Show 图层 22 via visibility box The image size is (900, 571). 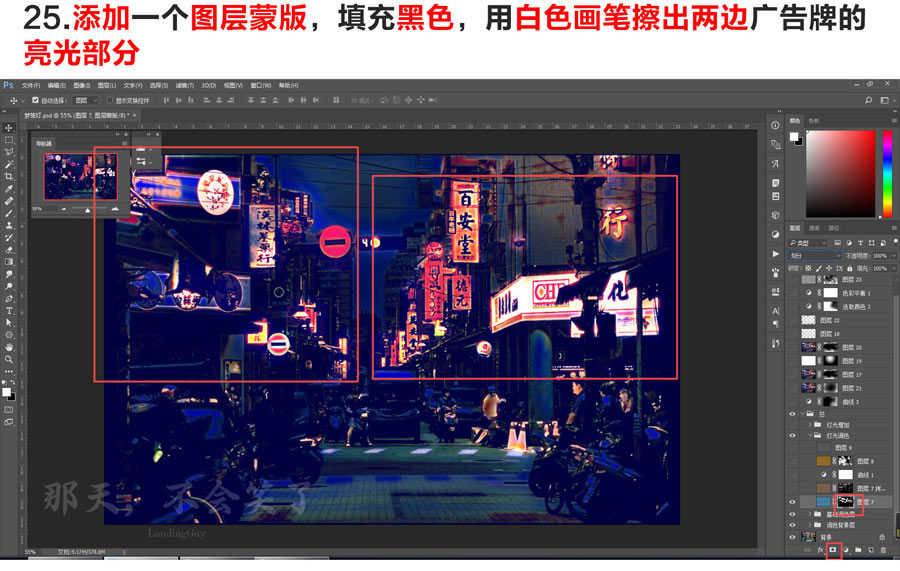793,320
